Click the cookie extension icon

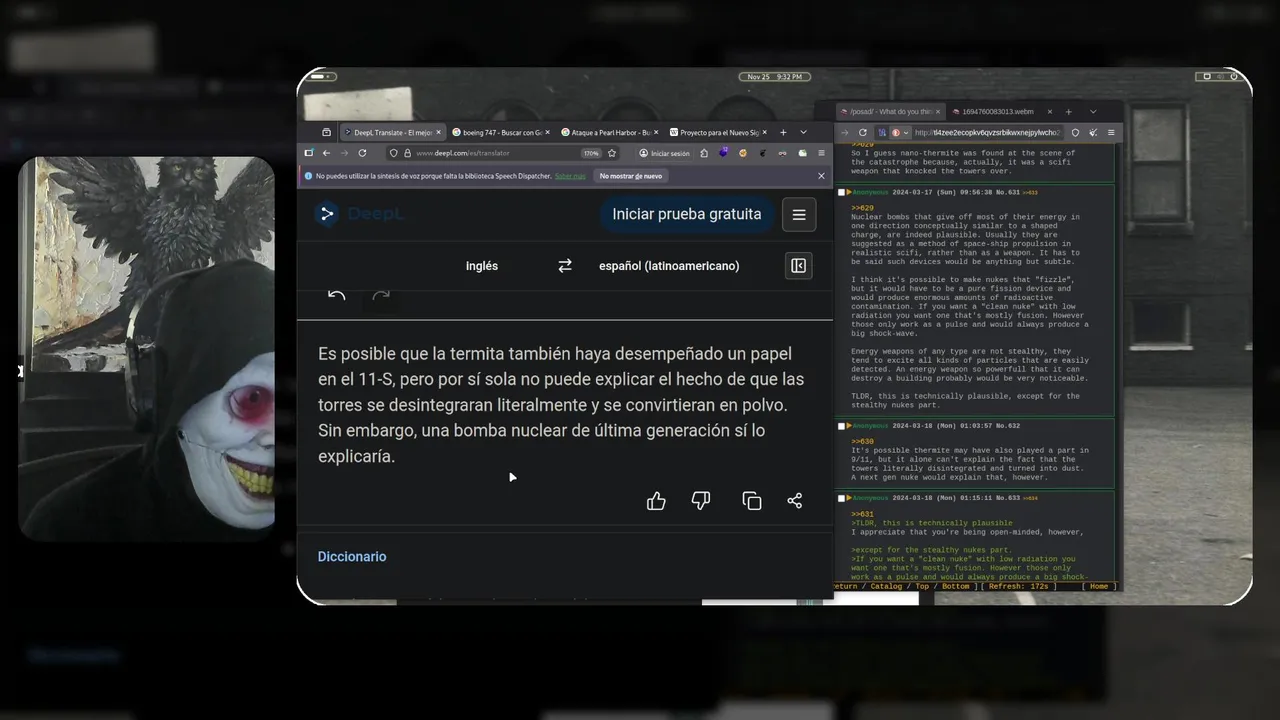click(x=743, y=153)
